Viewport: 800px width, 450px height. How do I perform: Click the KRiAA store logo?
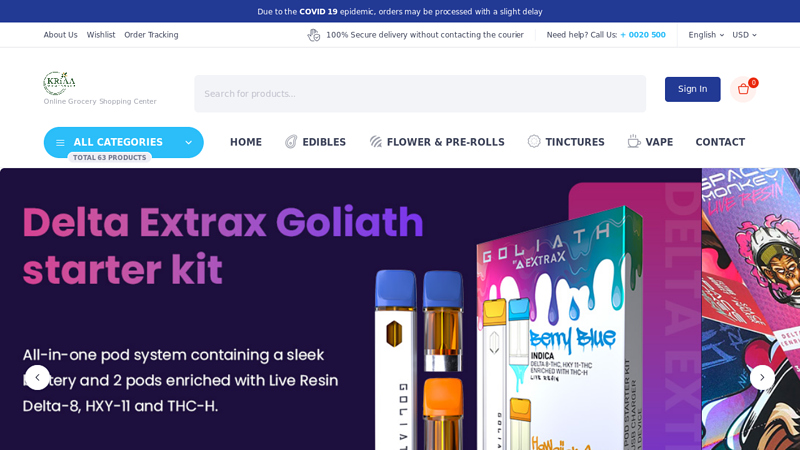pos(59,83)
